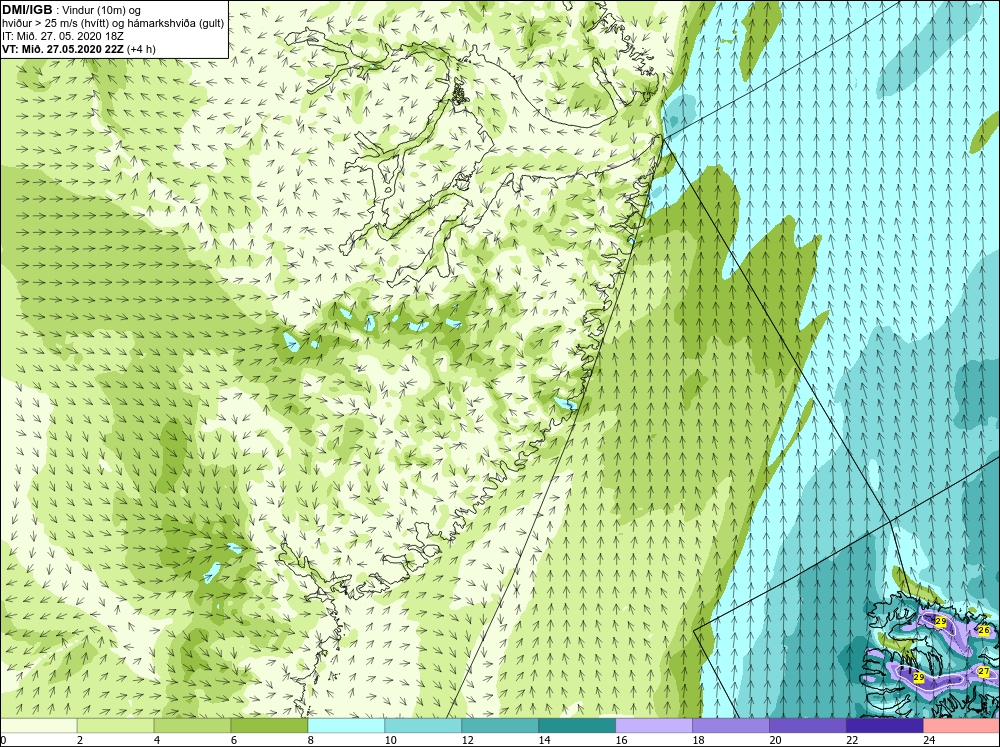The height and width of the screenshot is (747, 1000).
Task: Click the DMI/IGB title text
Action: (27, 10)
